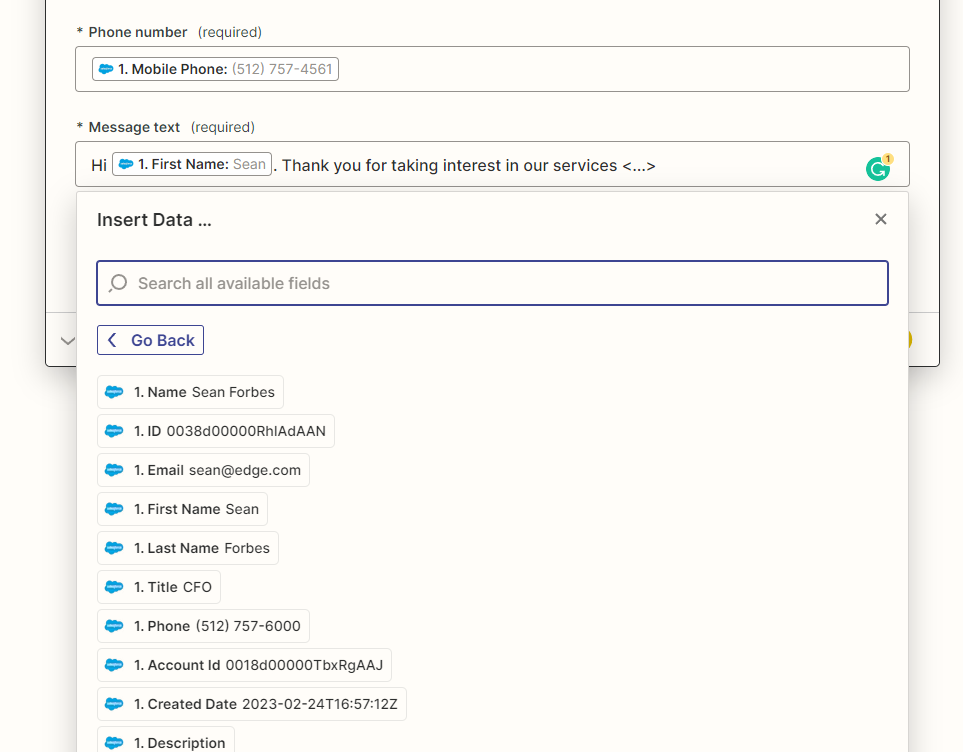Image resolution: width=963 pixels, height=752 pixels.
Task: Click the '1. ID' field entry
Action: tap(215, 430)
